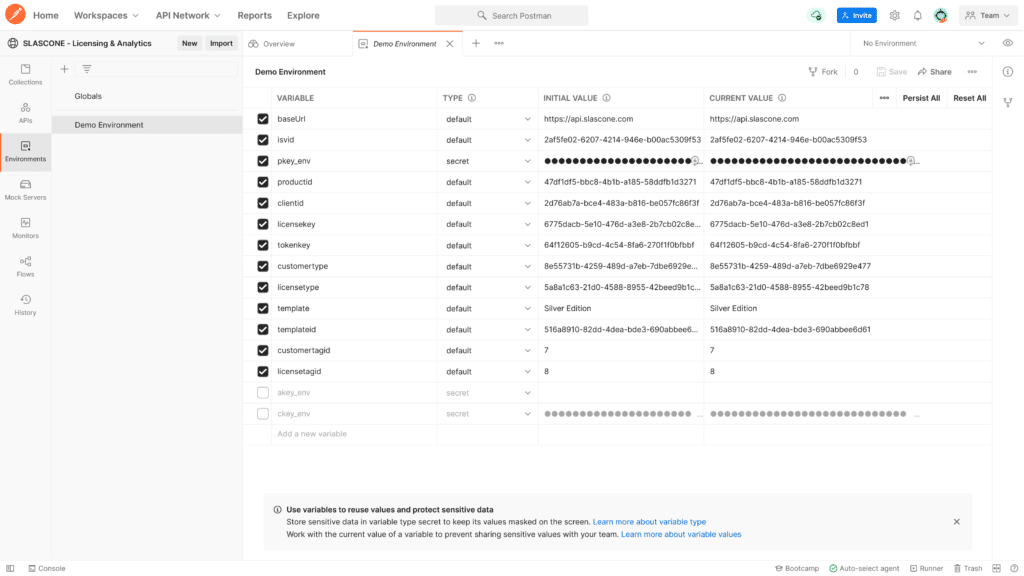Expand the Team dropdown
1024x576 pixels.
click(987, 15)
